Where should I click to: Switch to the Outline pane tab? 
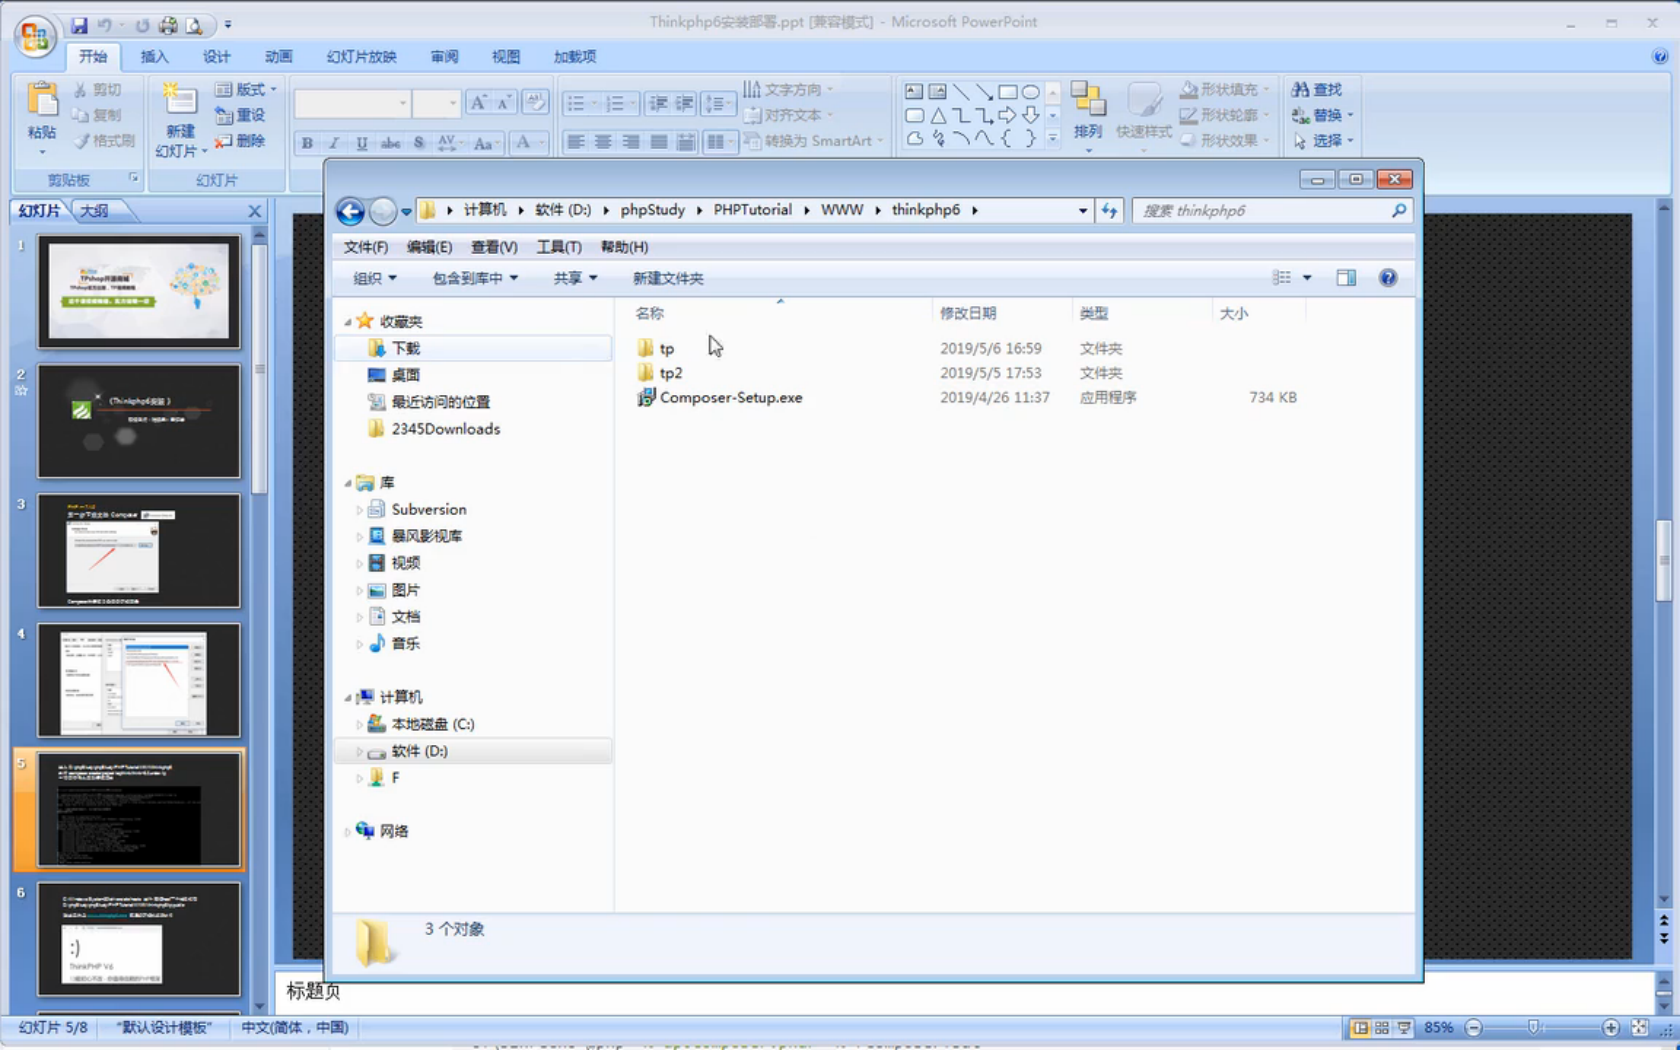coord(95,211)
